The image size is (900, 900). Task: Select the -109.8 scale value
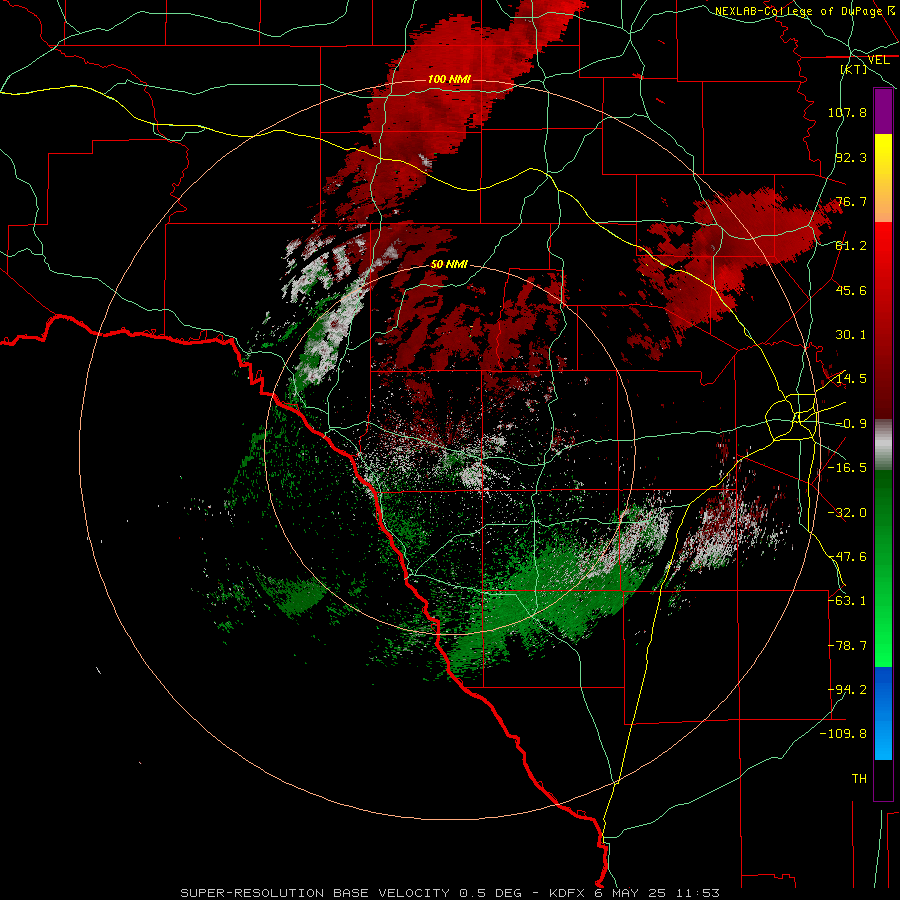click(x=843, y=734)
